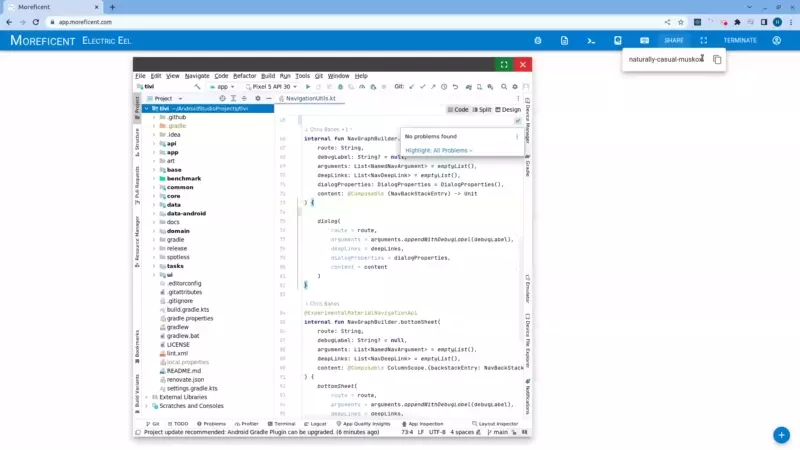The height and width of the screenshot is (450, 800).
Task: Switch editor to Design view mode
Action: 509,110
